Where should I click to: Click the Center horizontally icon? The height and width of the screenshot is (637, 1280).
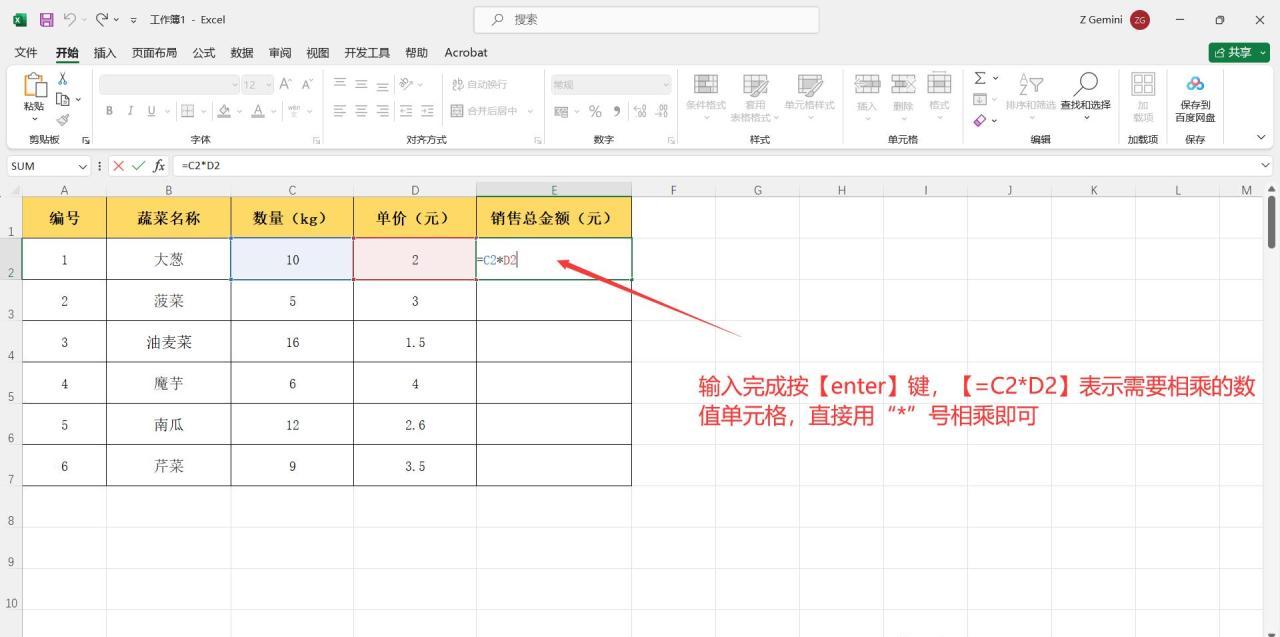(x=362, y=110)
